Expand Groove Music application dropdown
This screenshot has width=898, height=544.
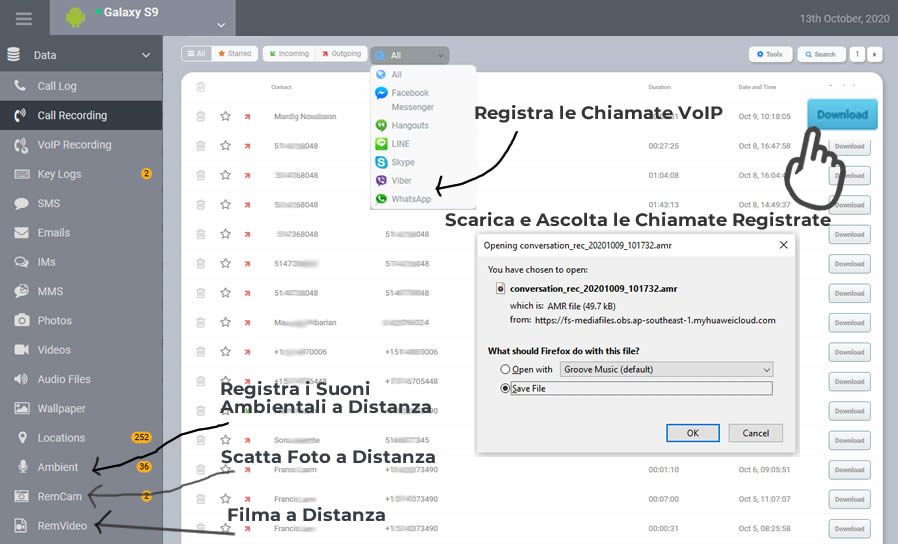(x=667, y=369)
